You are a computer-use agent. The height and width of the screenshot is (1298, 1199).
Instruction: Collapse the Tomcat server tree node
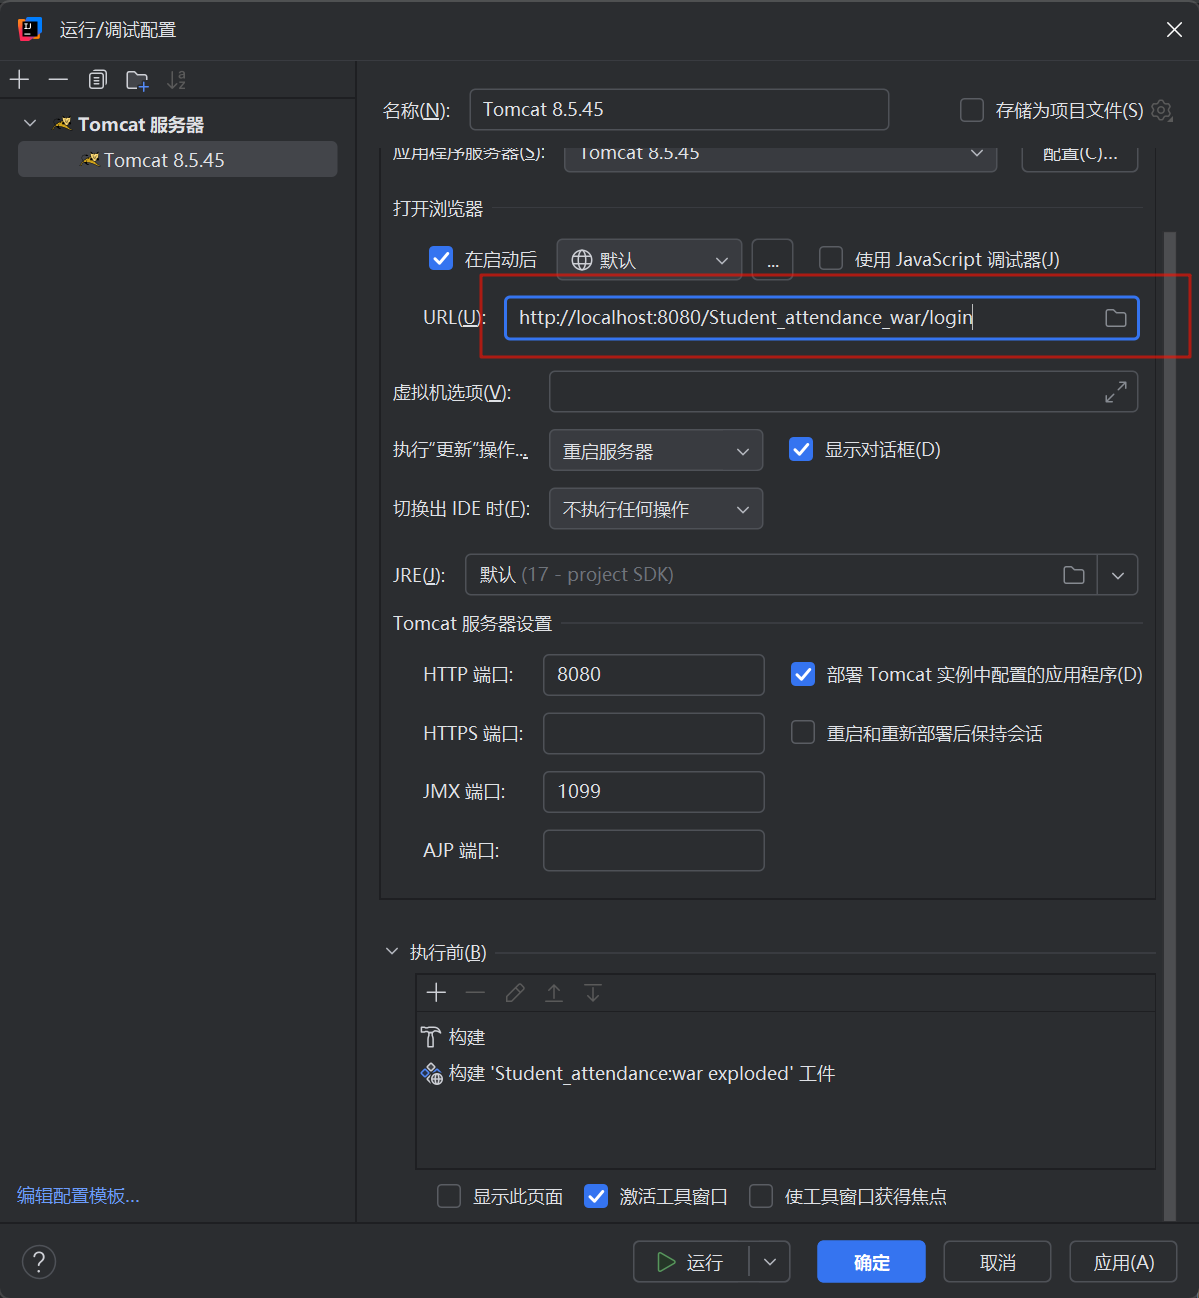tap(30, 124)
